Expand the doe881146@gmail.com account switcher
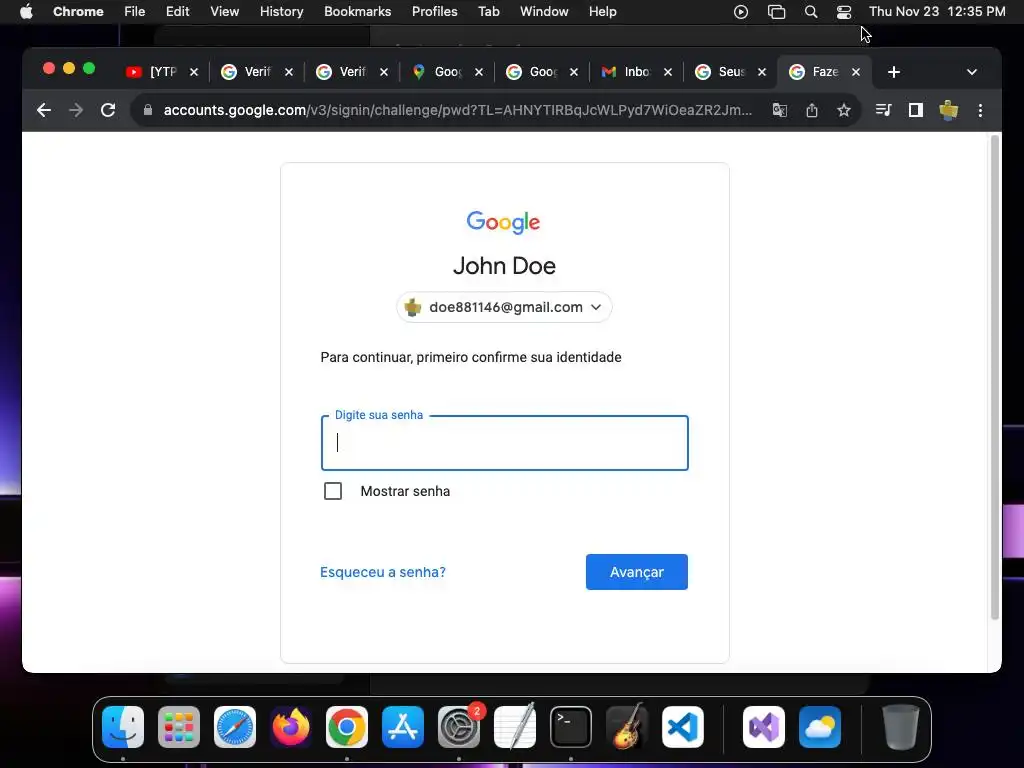This screenshot has height=768, width=1024. [x=504, y=307]
